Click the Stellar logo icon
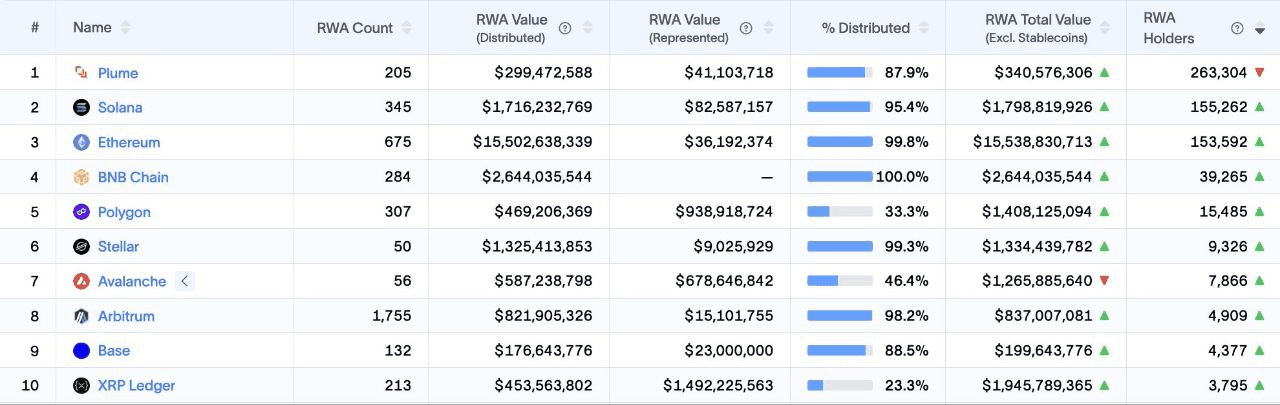The image size is (1280, 405). coord(81,247)
